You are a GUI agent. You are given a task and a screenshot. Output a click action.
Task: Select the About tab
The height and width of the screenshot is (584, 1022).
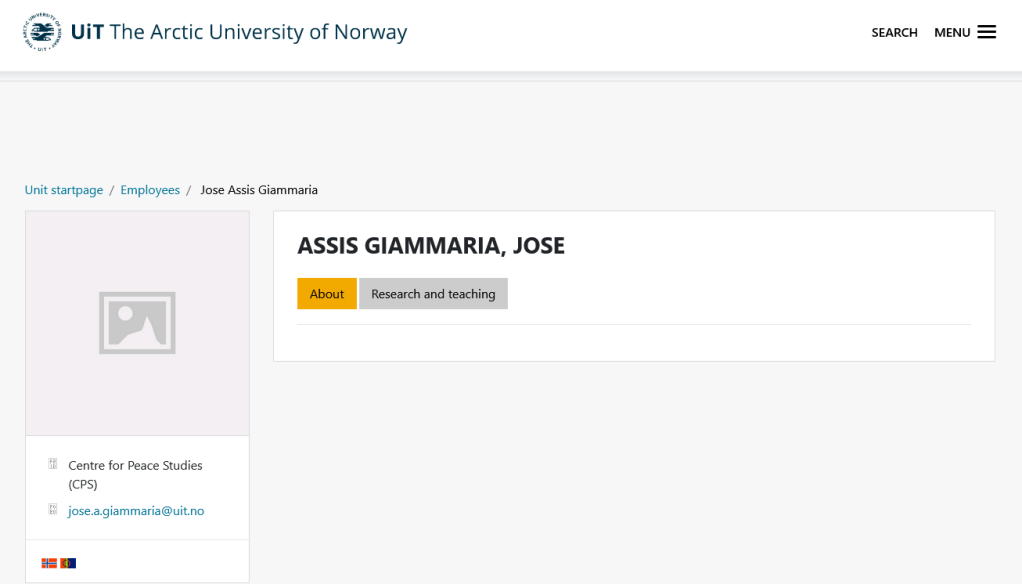[x=327, y=294]
